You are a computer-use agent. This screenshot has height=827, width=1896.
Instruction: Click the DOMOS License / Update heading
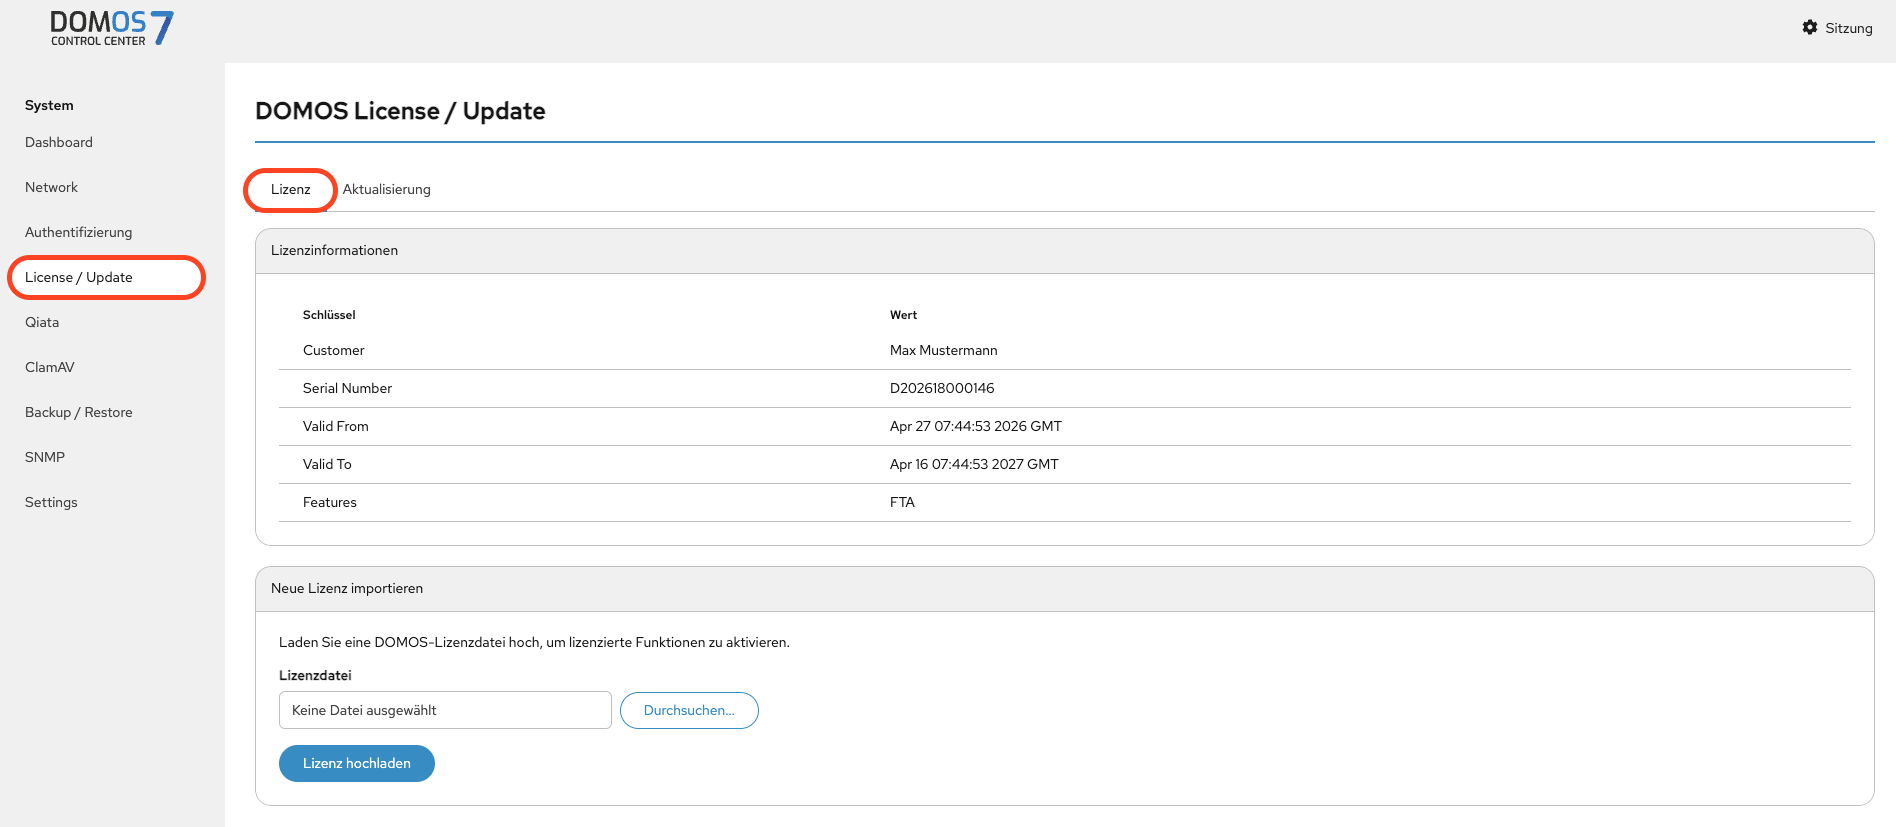400,111
